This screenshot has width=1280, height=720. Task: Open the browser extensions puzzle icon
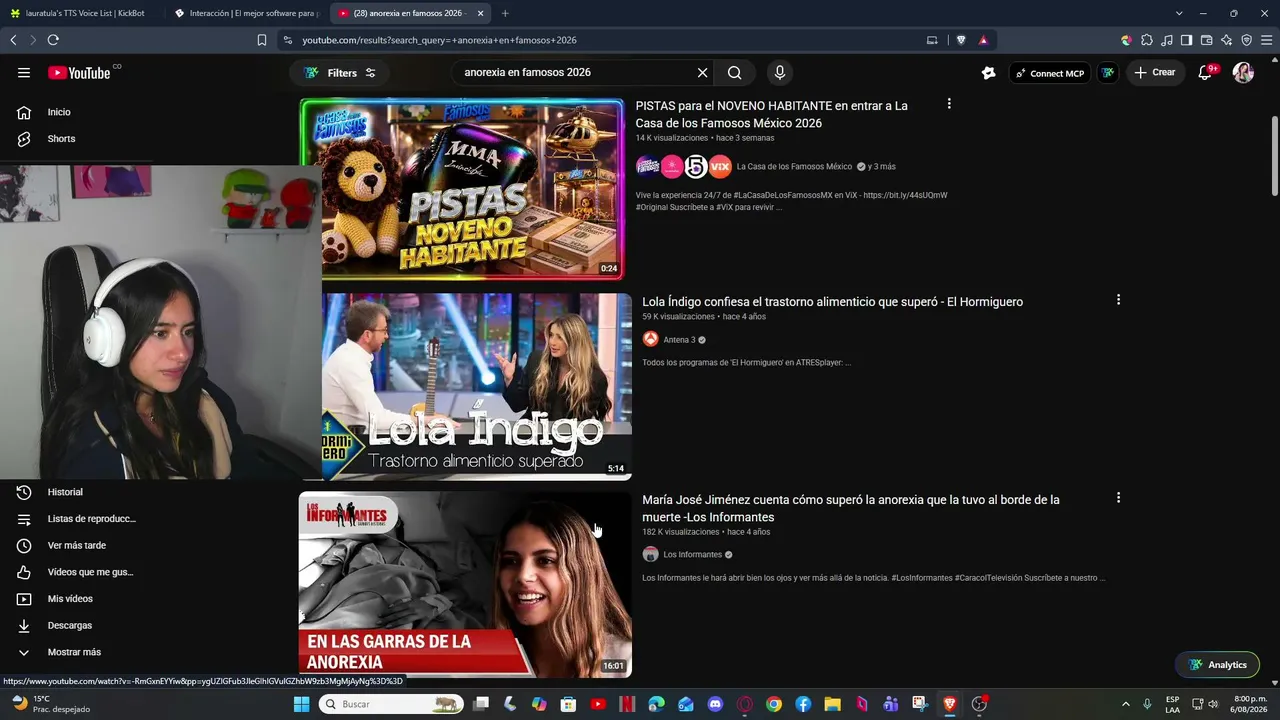pyautogui.click(x=1146, y=40)
